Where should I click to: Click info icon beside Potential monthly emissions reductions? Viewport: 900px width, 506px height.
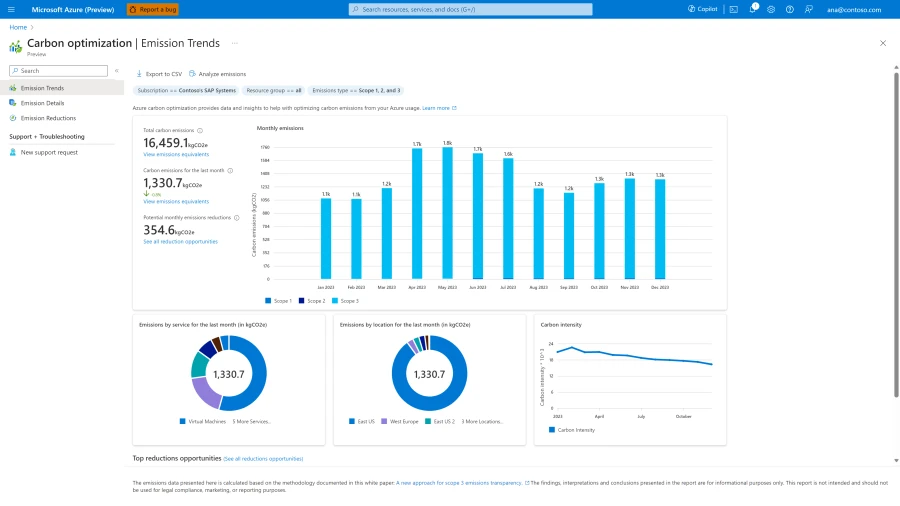236,217
